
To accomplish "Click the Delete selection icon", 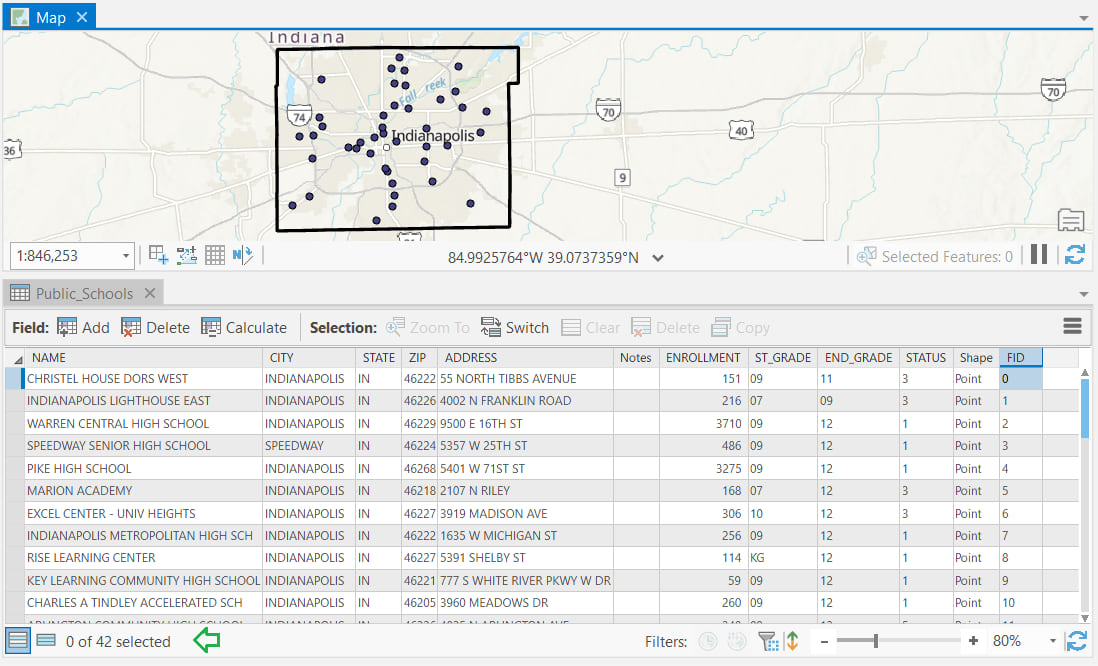I will coord(641,327).
